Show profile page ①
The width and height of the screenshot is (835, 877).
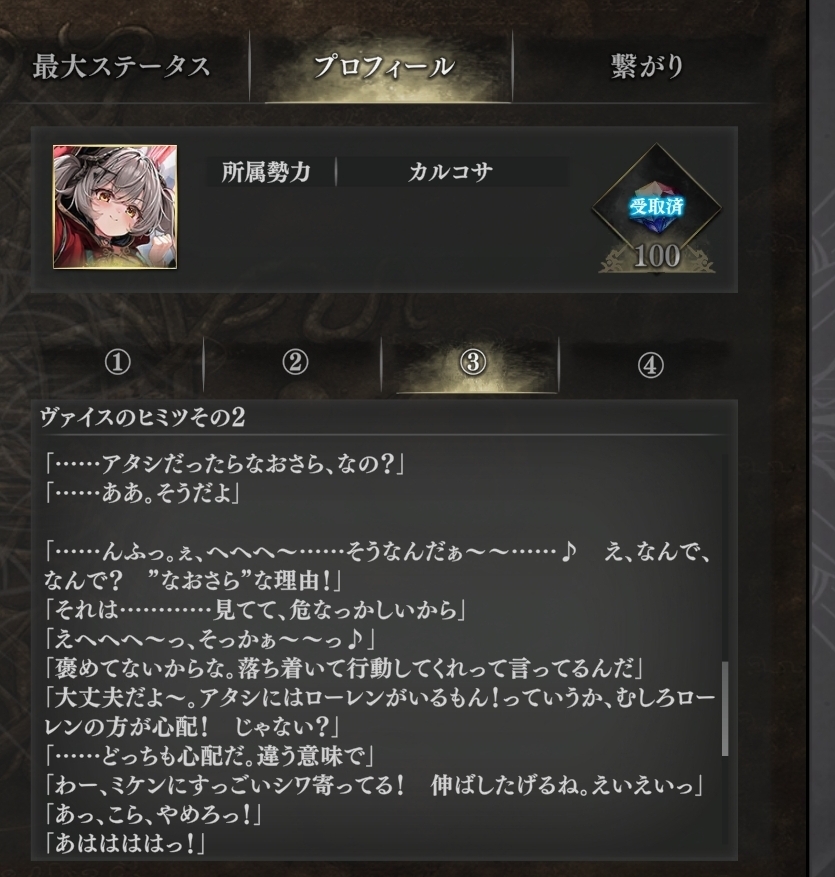[x=117, y=364]
